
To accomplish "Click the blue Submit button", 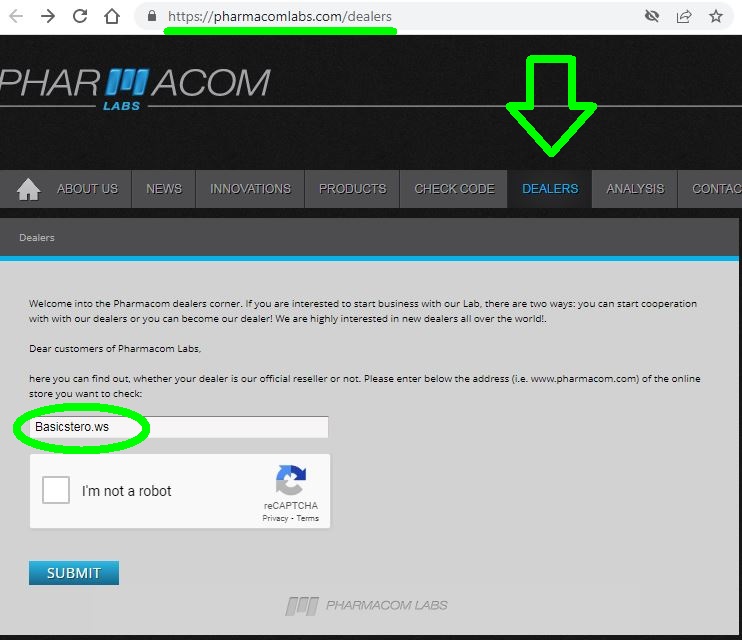I will (x=74, y=573).
